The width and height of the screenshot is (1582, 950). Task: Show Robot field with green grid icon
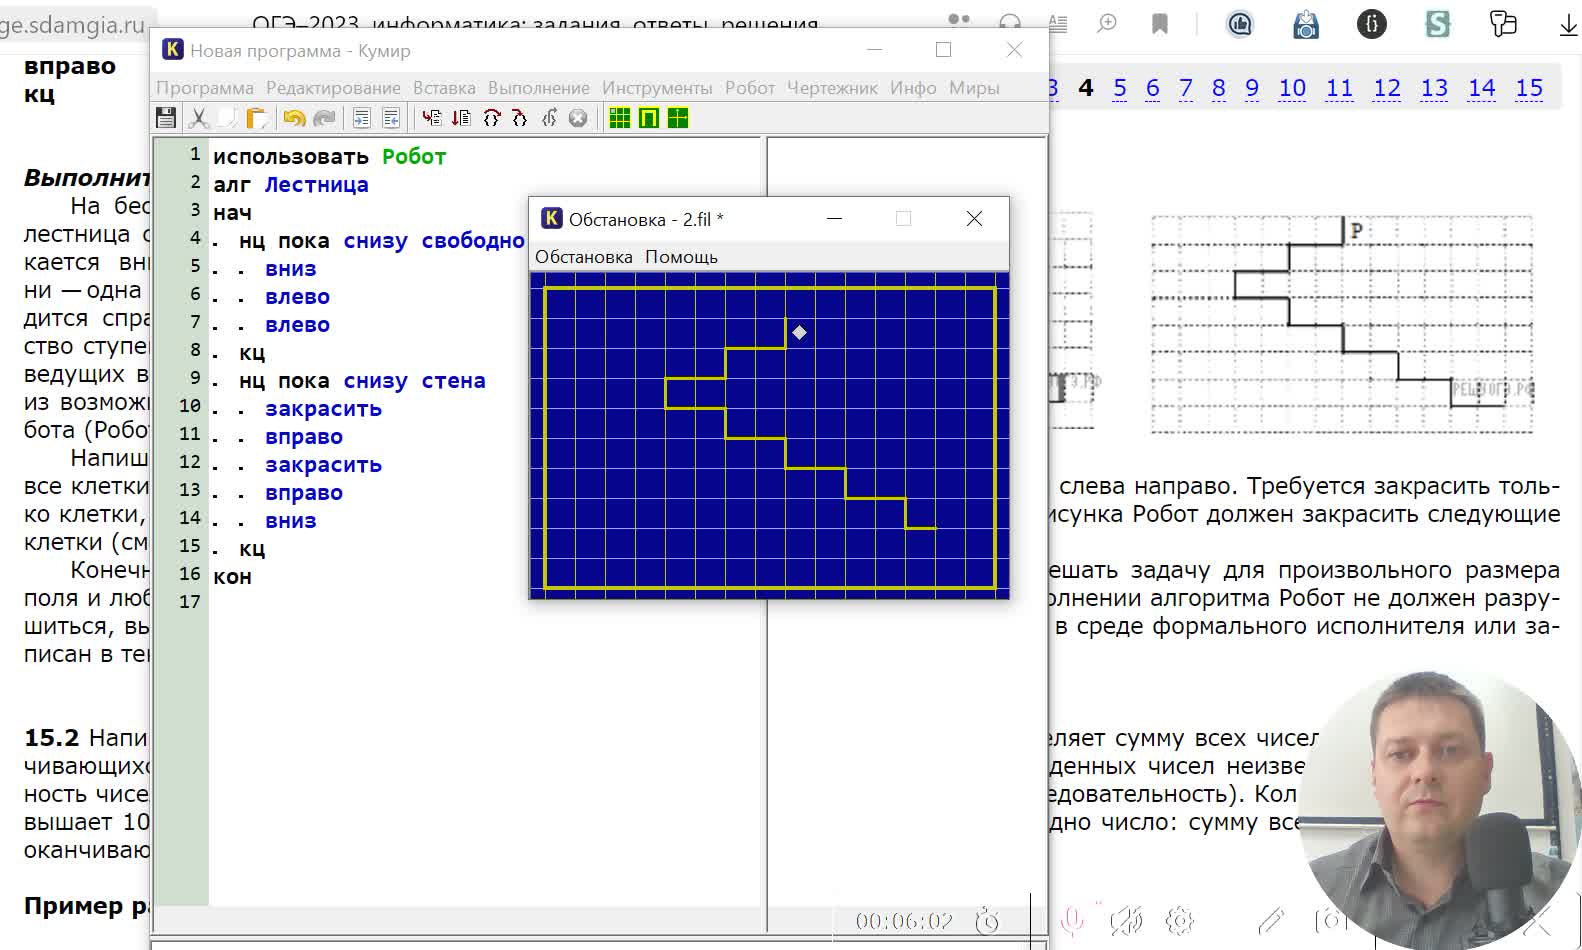620,118
